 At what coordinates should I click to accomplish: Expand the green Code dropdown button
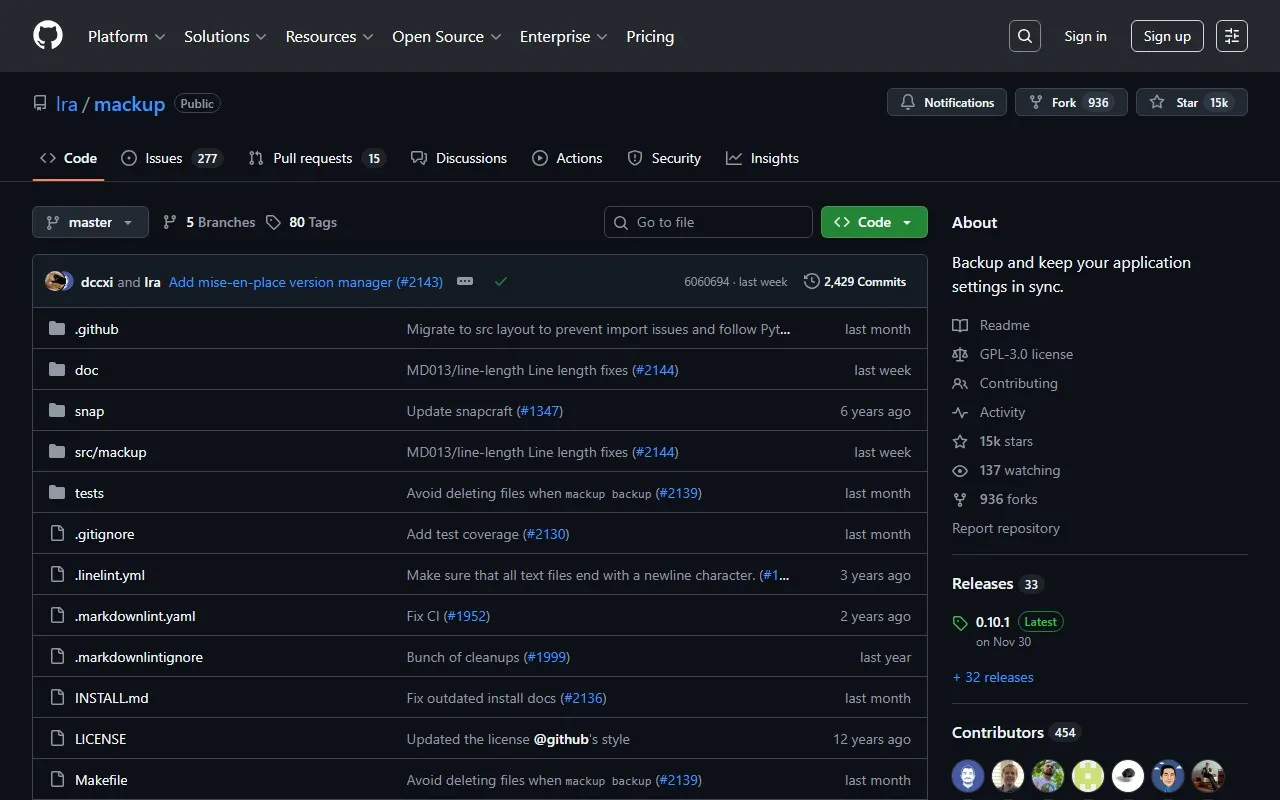(874, 222)
